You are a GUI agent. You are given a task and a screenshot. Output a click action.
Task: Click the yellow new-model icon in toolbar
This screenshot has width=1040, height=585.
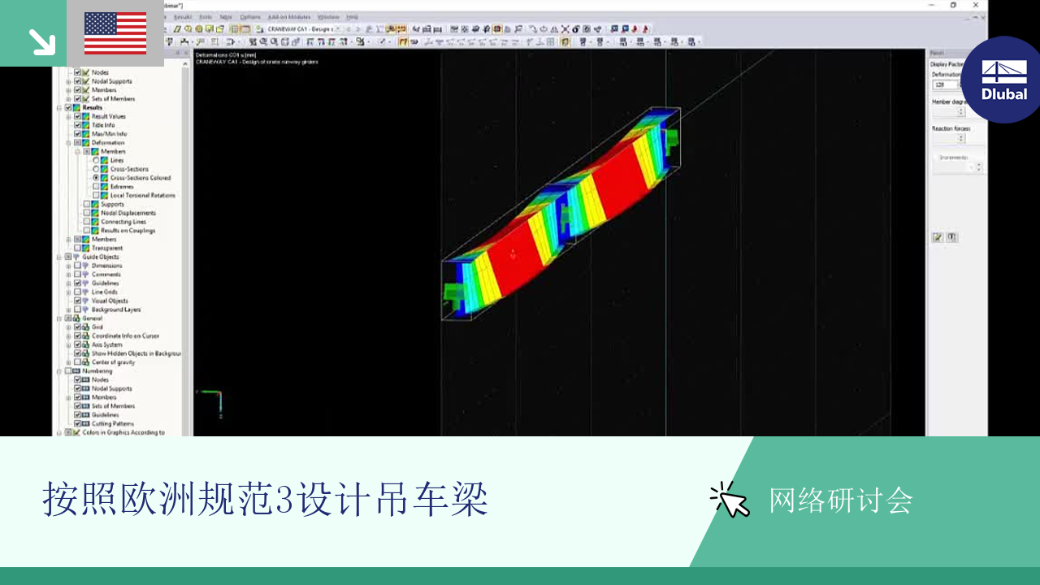[x=177, y=29]
